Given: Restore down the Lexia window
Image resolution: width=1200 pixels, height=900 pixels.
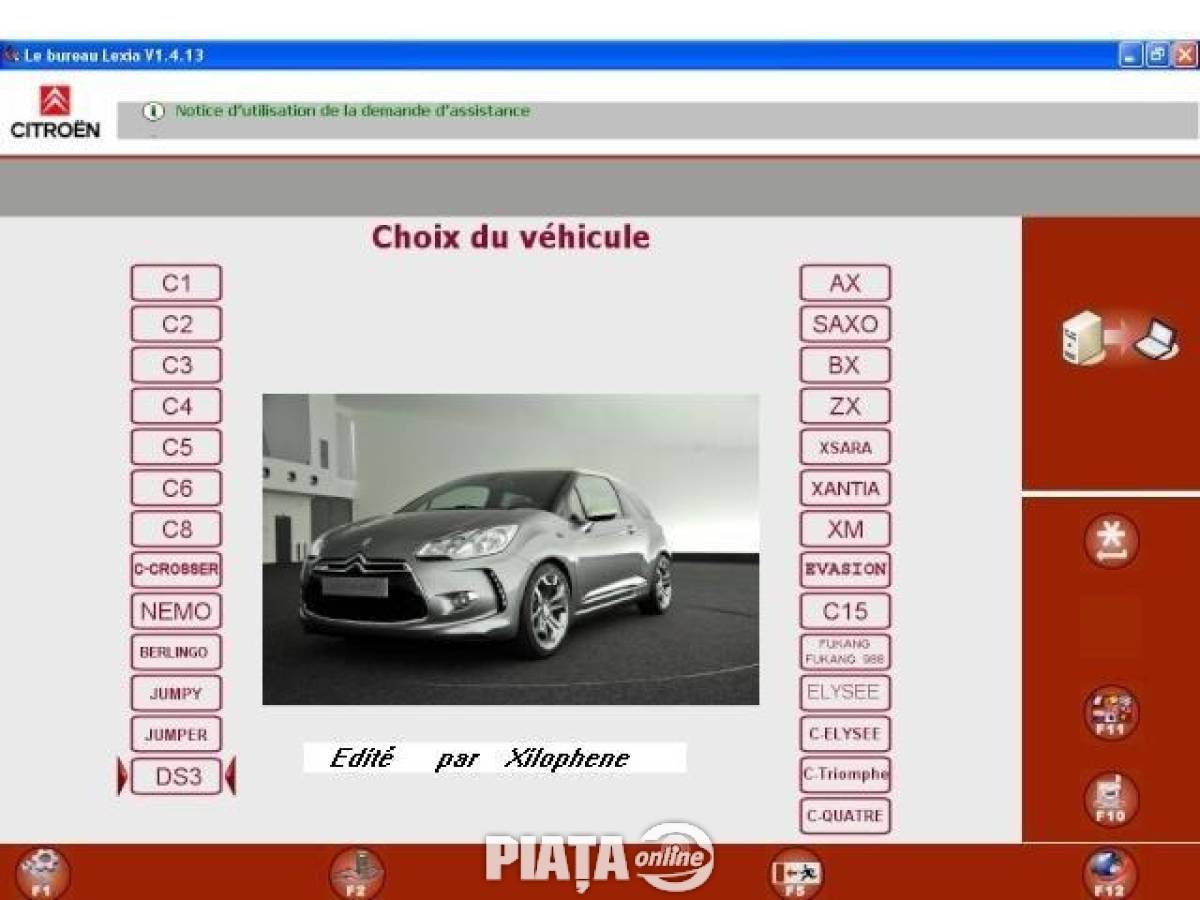Looking at the screenshot, I should (x=1157, y=55).
